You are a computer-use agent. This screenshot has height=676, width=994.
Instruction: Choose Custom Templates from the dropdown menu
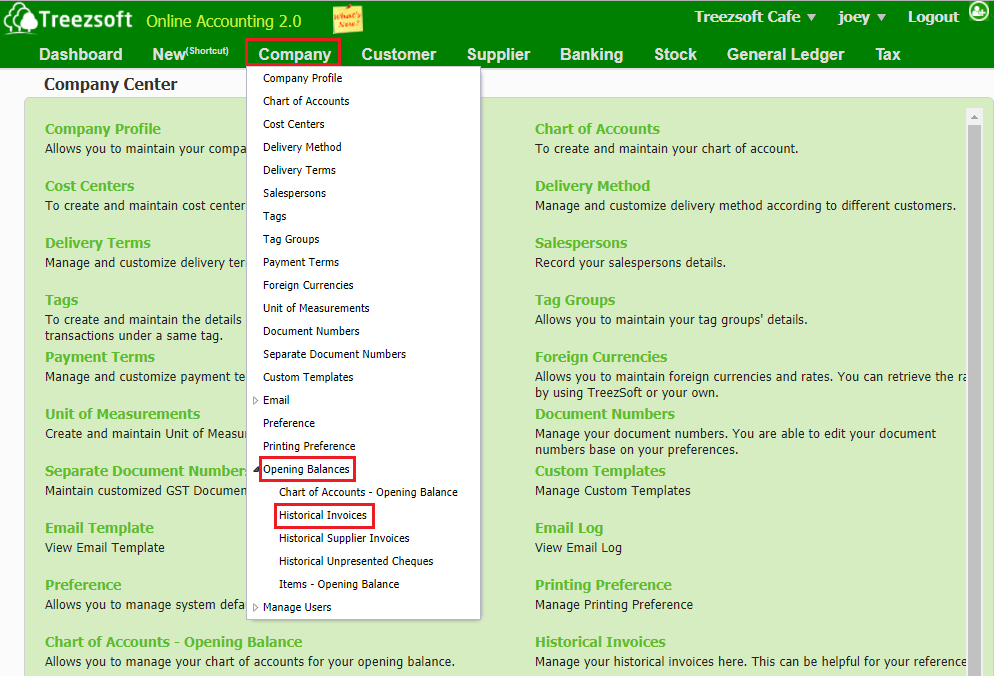[x=308, y=377]
